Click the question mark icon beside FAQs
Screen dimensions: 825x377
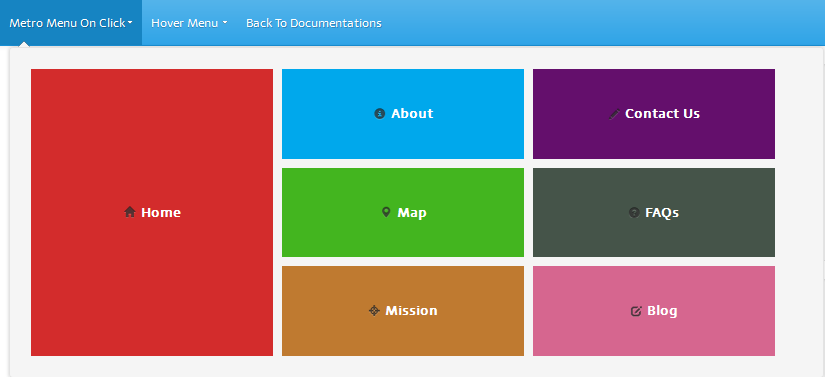(x=634, y=212)
